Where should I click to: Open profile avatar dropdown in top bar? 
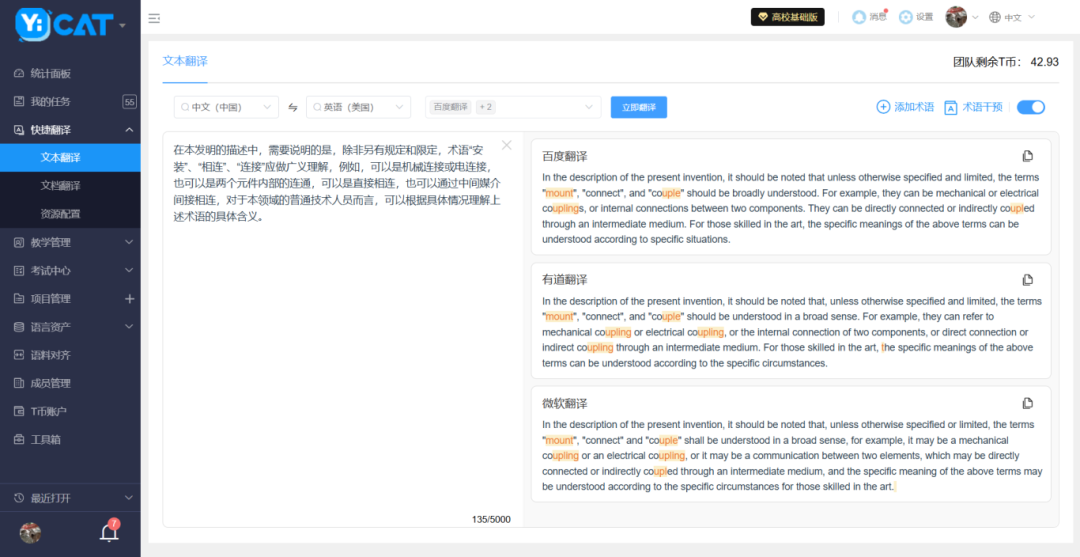point(962,17)
